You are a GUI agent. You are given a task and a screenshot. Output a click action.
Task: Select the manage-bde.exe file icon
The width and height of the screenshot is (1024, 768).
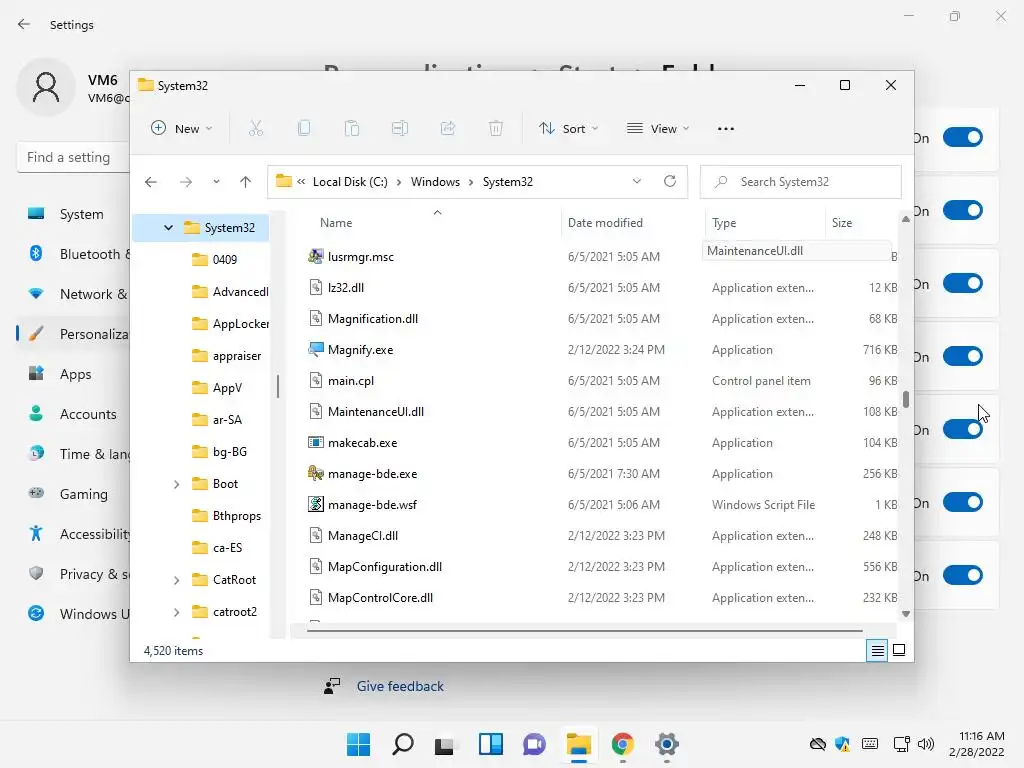pos(315,473)
